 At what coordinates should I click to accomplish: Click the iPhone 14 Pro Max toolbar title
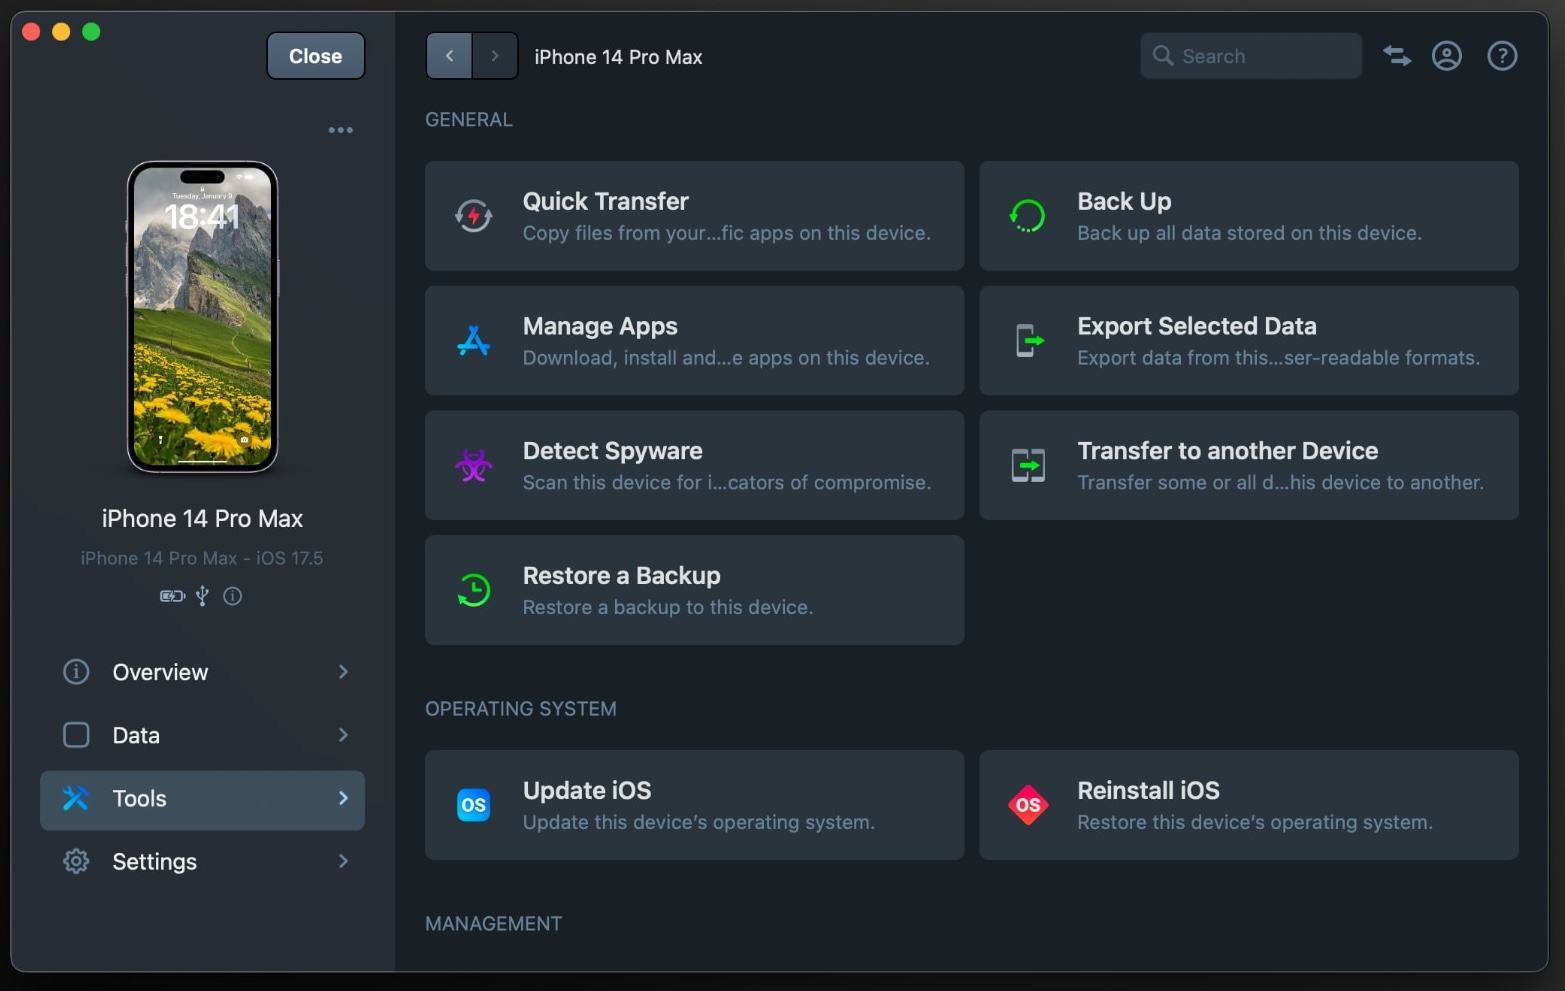coord(618,57)
